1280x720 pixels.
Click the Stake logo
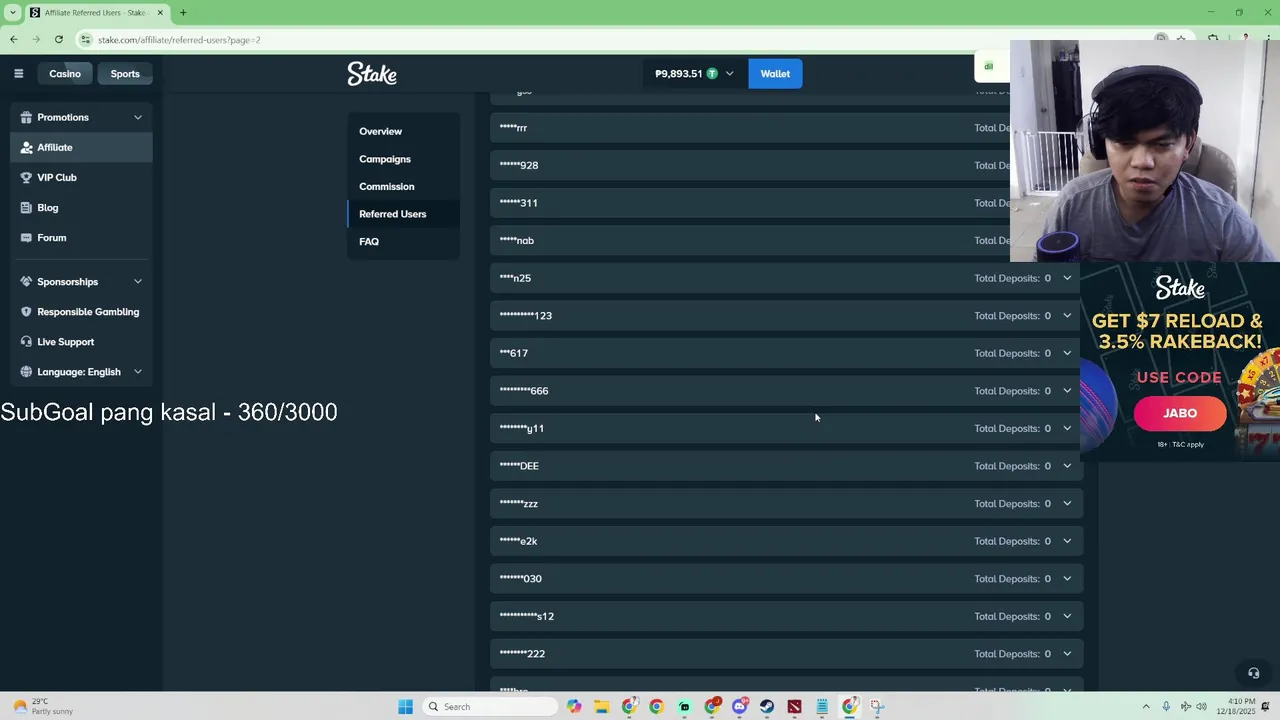click(372, 74)
